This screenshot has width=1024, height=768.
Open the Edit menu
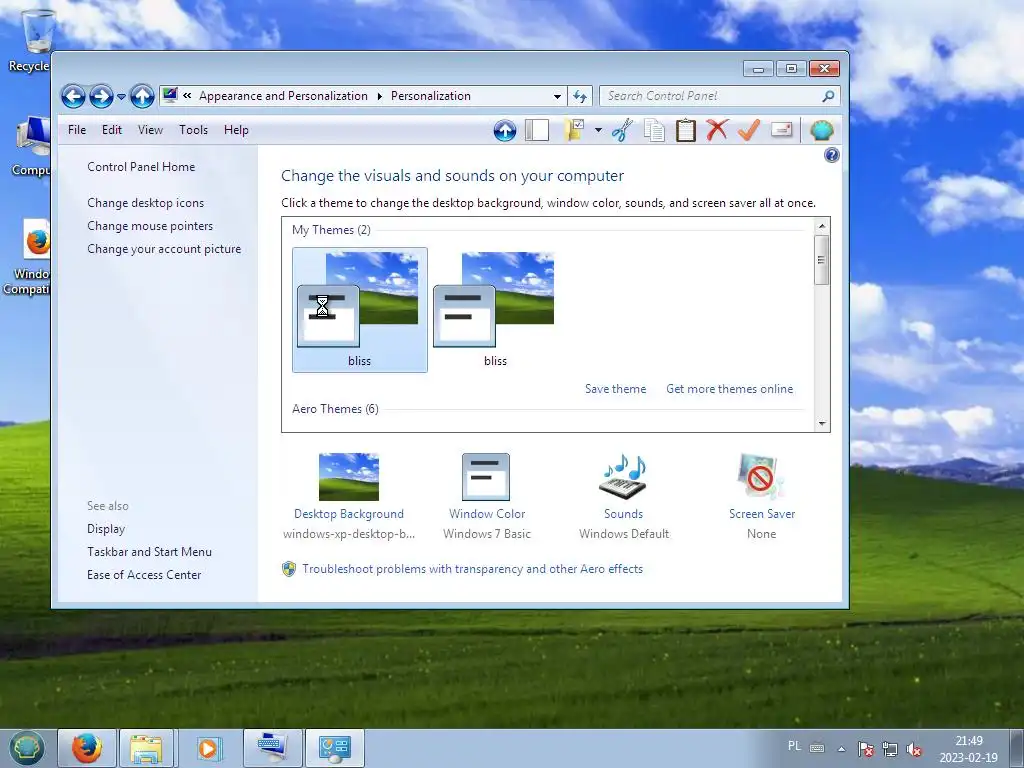(x=112, y=130)
